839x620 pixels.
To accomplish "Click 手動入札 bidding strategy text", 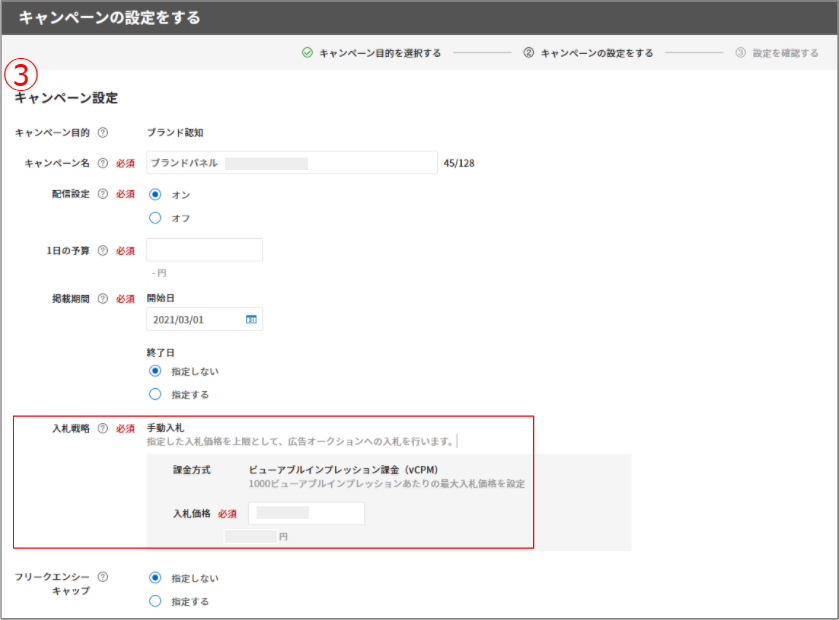I will [x=165, y=428].
